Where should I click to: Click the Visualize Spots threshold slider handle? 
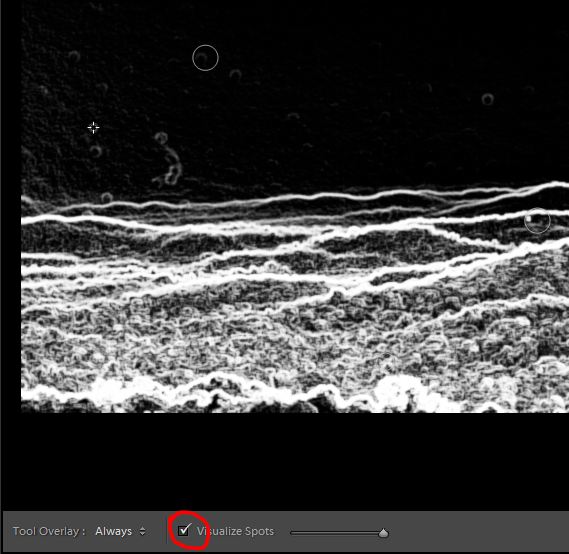pos(383,533)
